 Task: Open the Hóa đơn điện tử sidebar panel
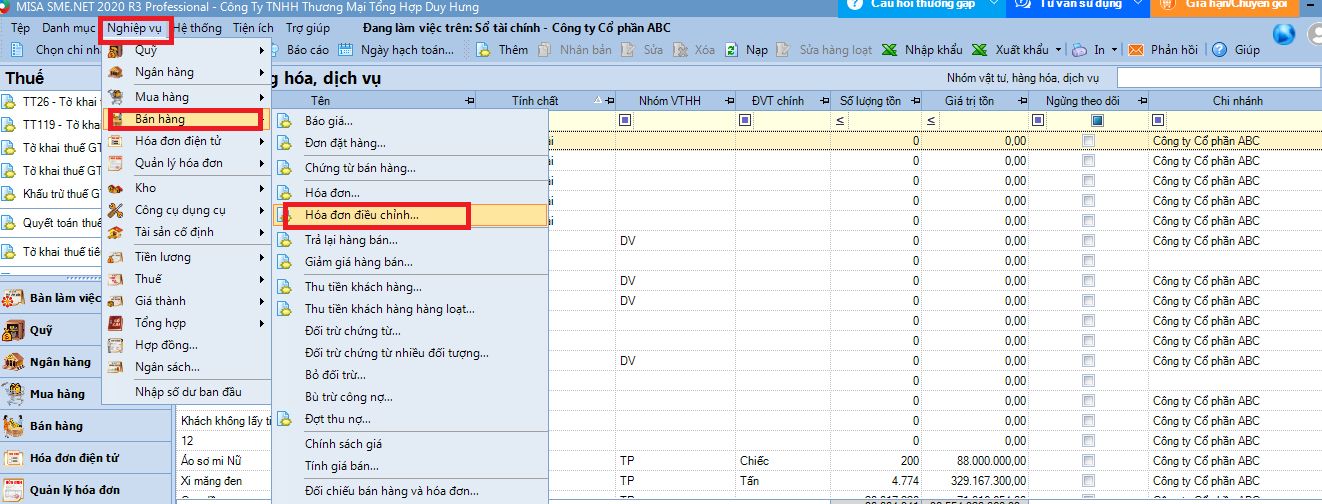[x=86, y=458]
